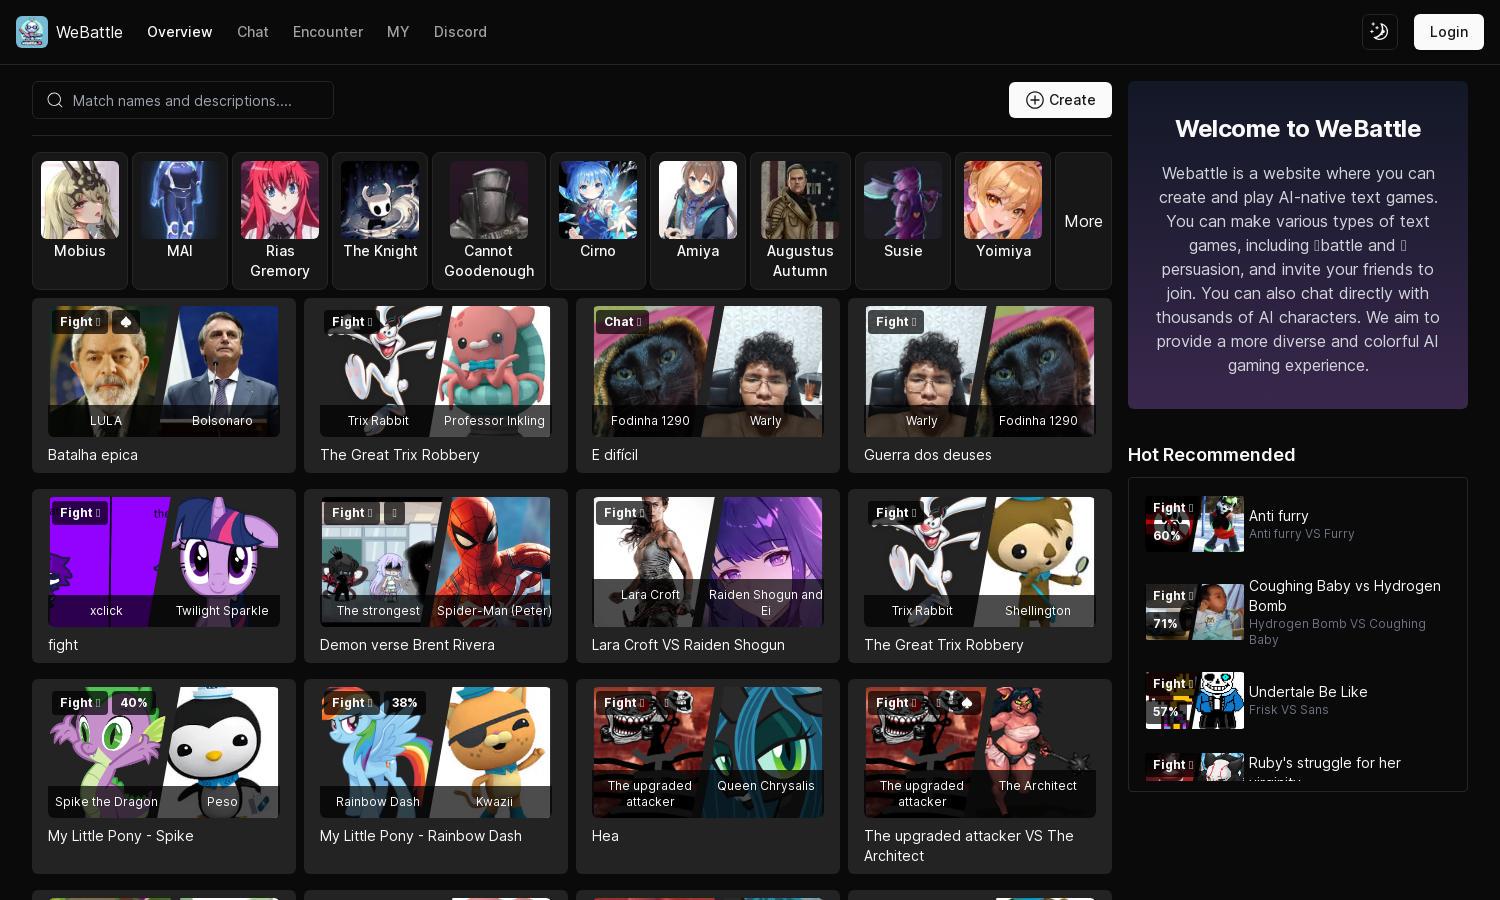Image resolution: width=1500 pixels, height=900 pixels.
Task: Click the Fight badge on Guerra dos deuses
Action: point(896,322)
